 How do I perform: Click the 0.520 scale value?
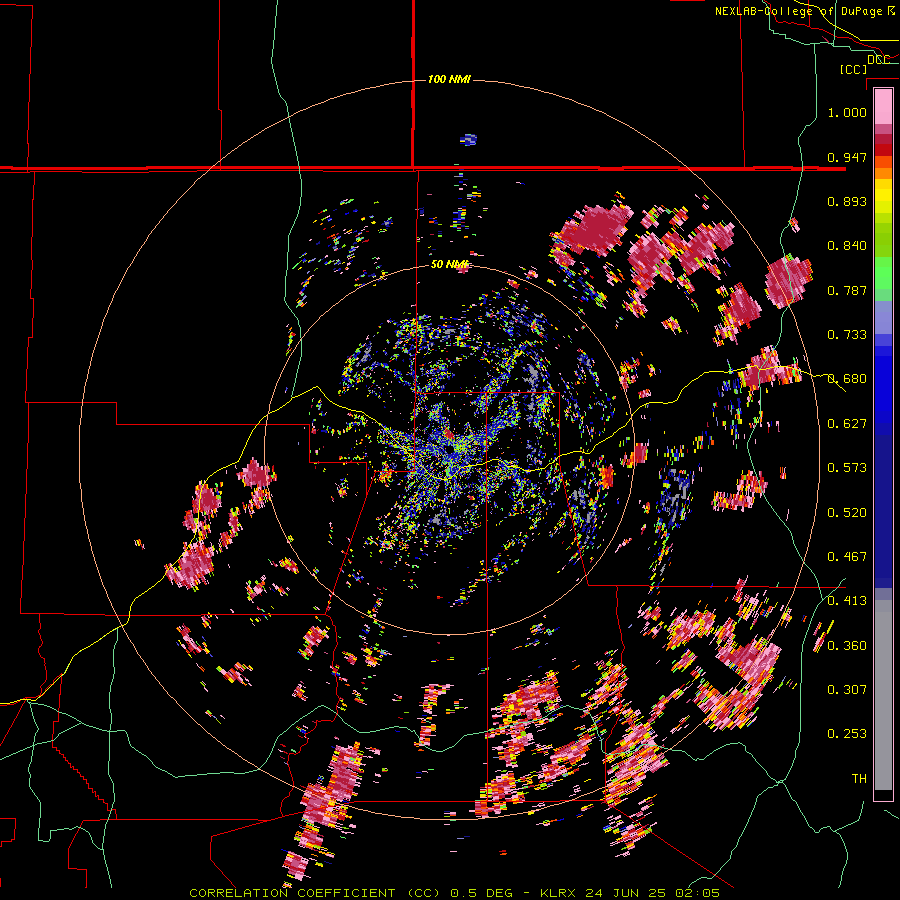tap(847, 513)
